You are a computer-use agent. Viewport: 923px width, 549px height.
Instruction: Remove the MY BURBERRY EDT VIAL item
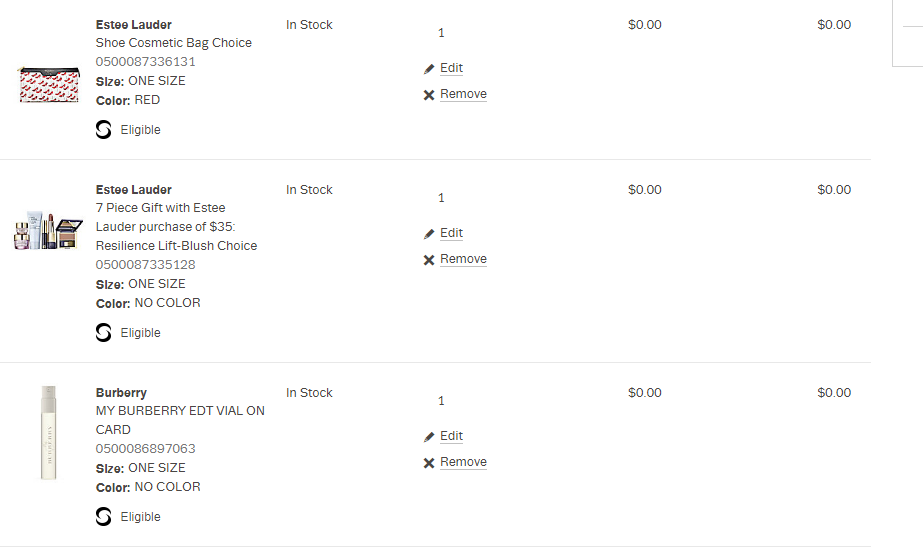tap(463, 462)
